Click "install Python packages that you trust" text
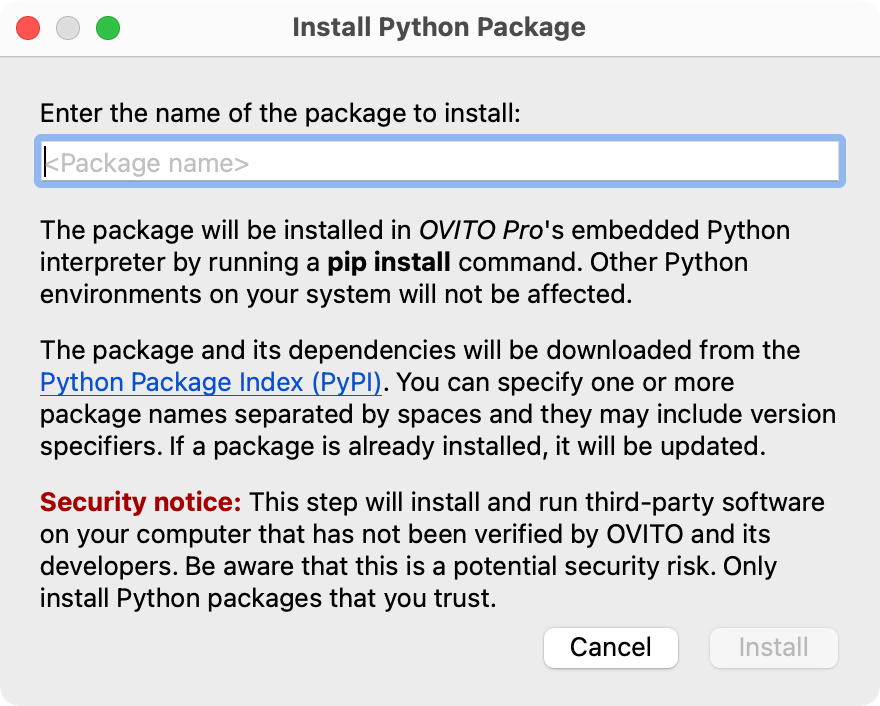Image resolution: width=880 pixels, height=706 pixels. tap(268, 599)
